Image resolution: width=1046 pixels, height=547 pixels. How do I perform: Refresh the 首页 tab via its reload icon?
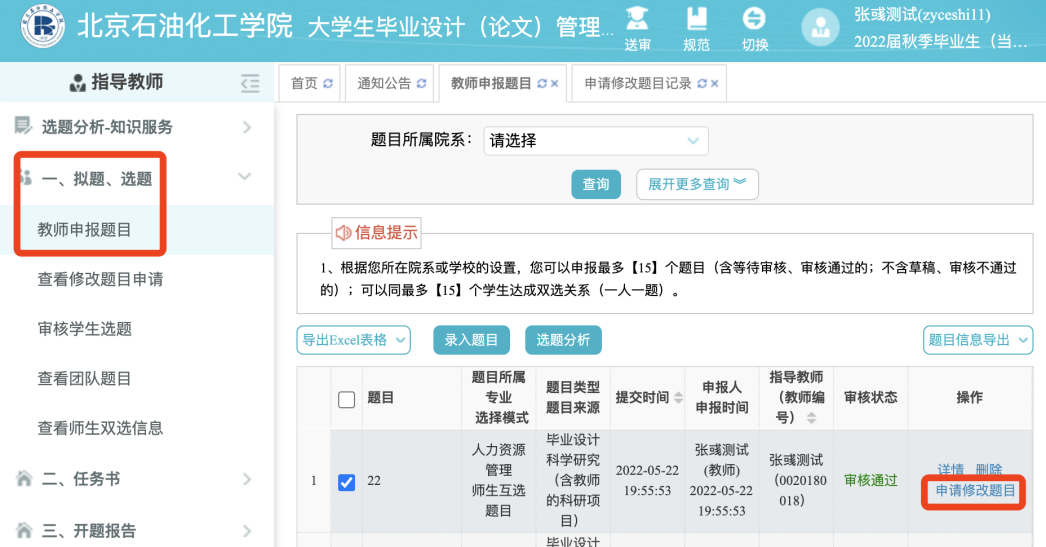[328, 84]
